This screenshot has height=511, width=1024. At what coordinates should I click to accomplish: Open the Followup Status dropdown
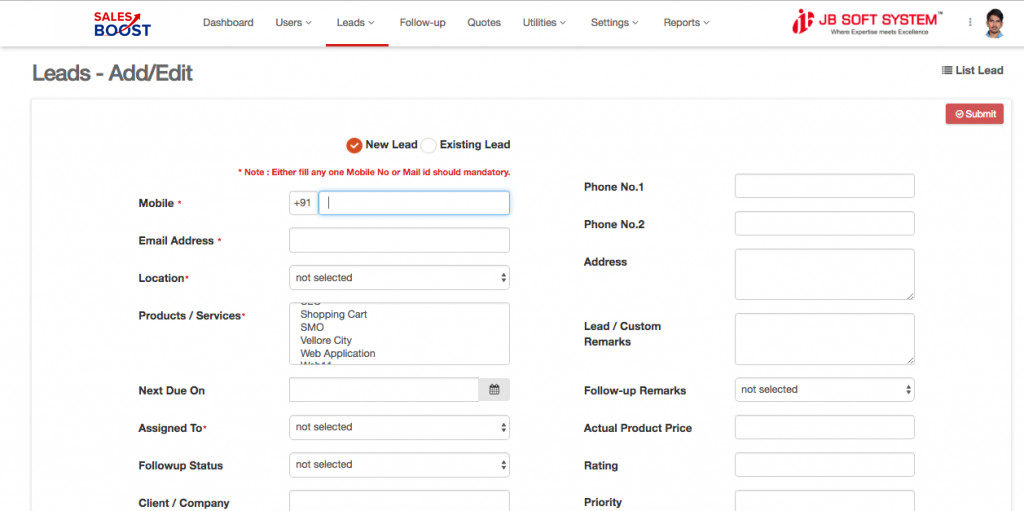pyautogui.click(x=399, y=465)
